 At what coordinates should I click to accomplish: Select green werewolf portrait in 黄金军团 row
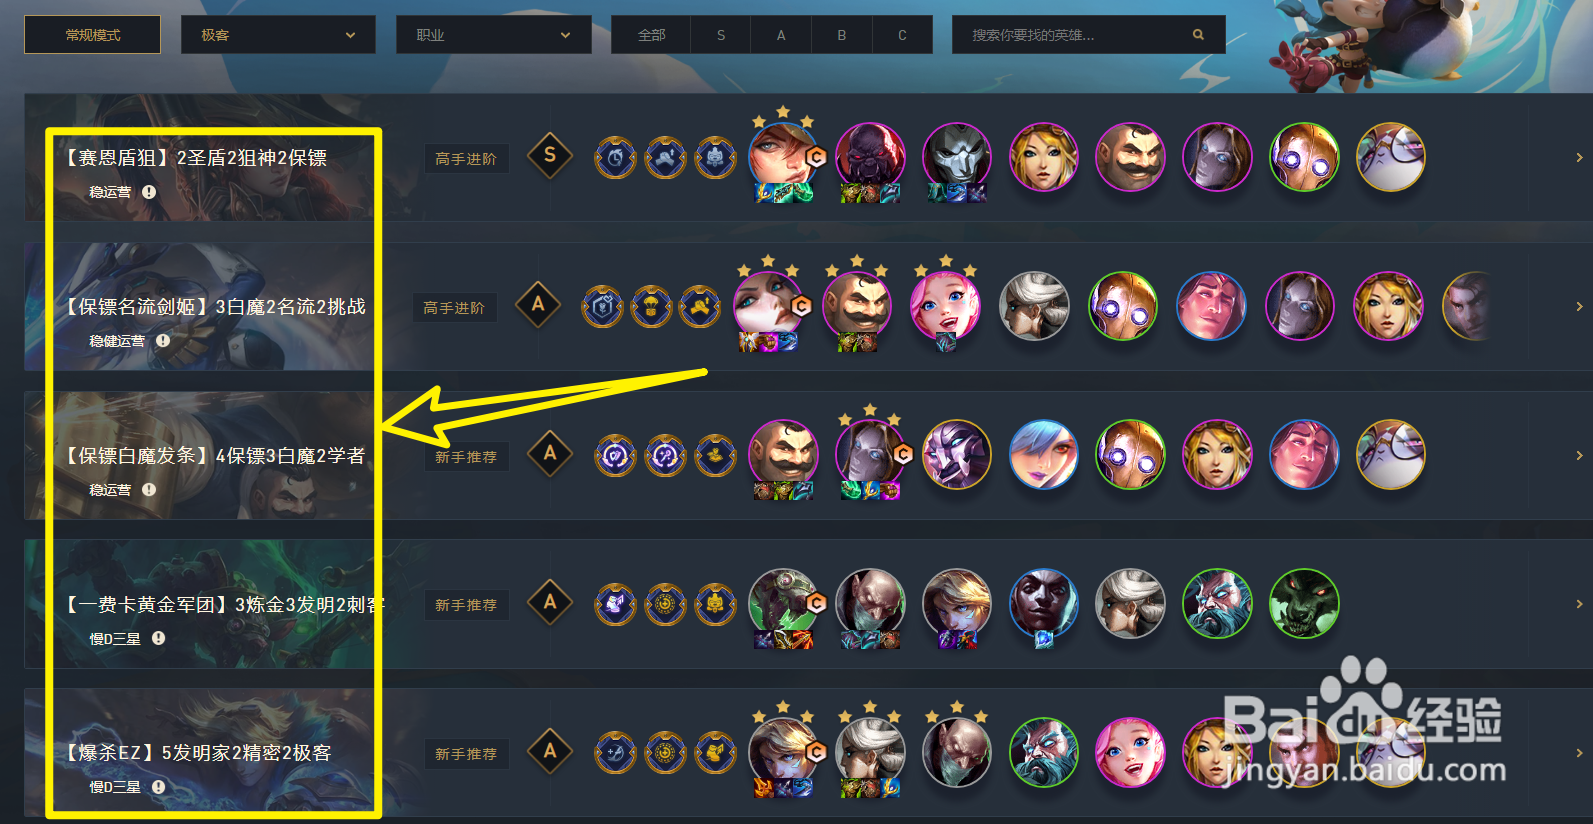point(1304,604)
